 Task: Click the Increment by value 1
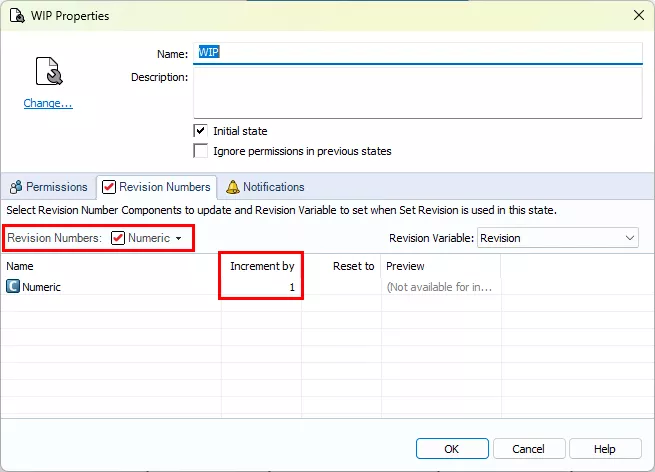(x=292, y=287)
